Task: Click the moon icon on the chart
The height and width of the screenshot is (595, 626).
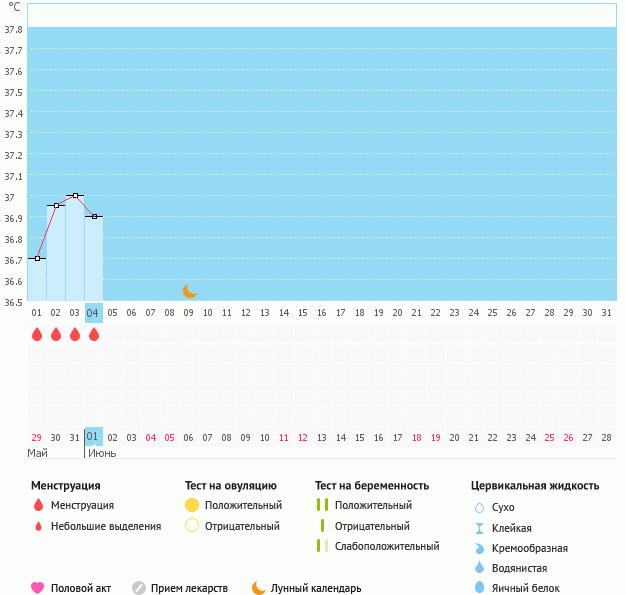Action: tap(189, 290)
